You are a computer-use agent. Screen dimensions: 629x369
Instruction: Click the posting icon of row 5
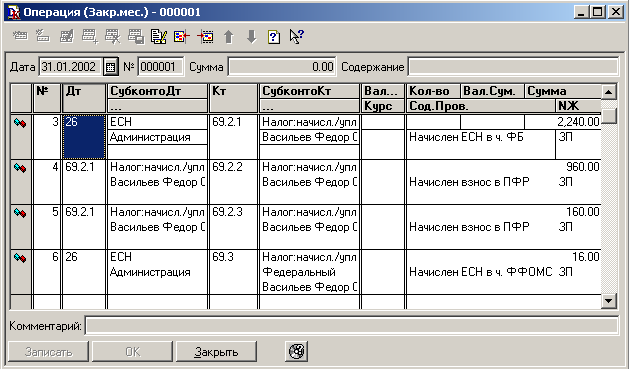20,213
